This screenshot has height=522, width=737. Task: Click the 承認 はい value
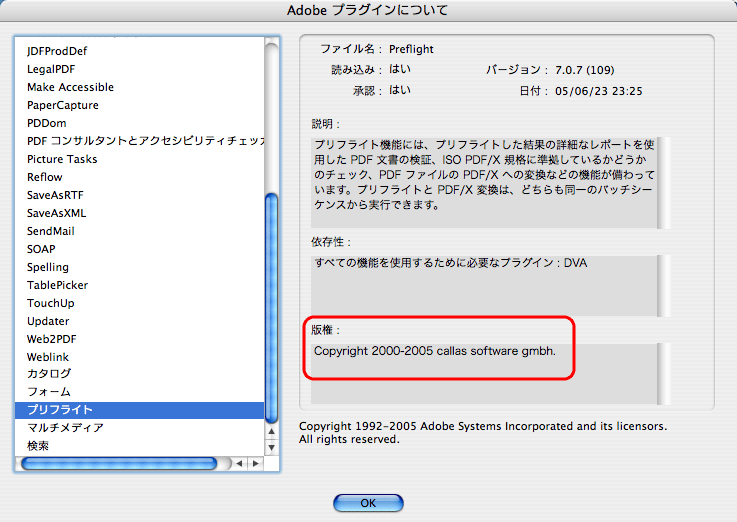(x=400, y=90)
